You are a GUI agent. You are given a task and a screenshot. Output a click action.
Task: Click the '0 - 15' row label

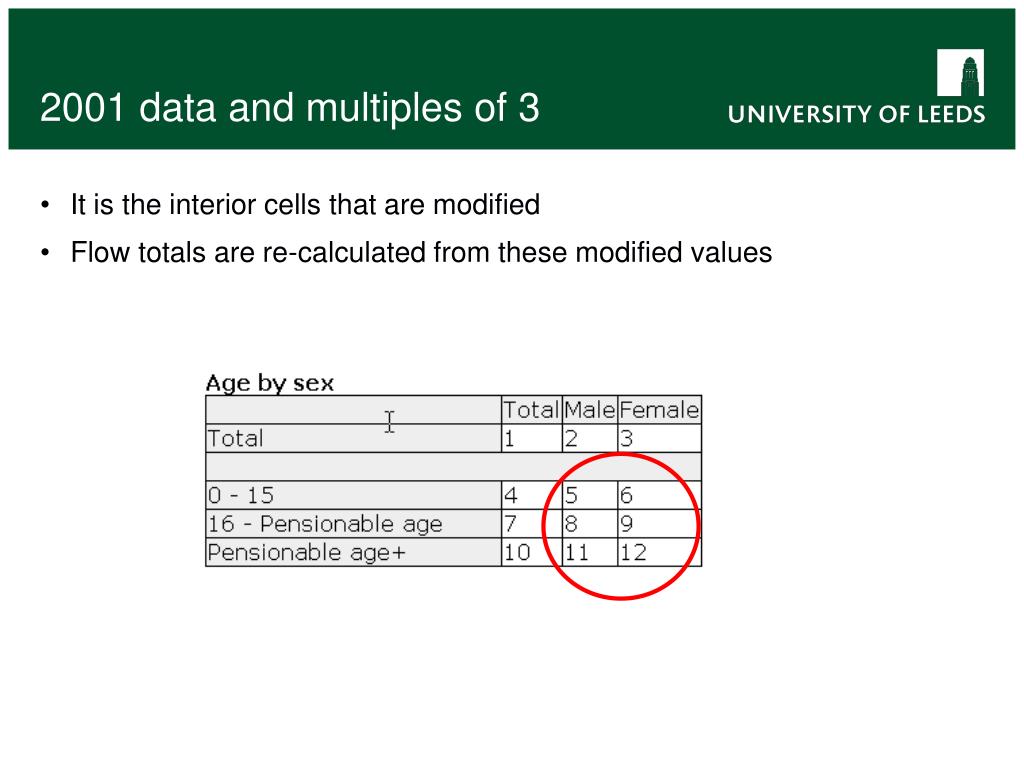click(x=353, y=496)
